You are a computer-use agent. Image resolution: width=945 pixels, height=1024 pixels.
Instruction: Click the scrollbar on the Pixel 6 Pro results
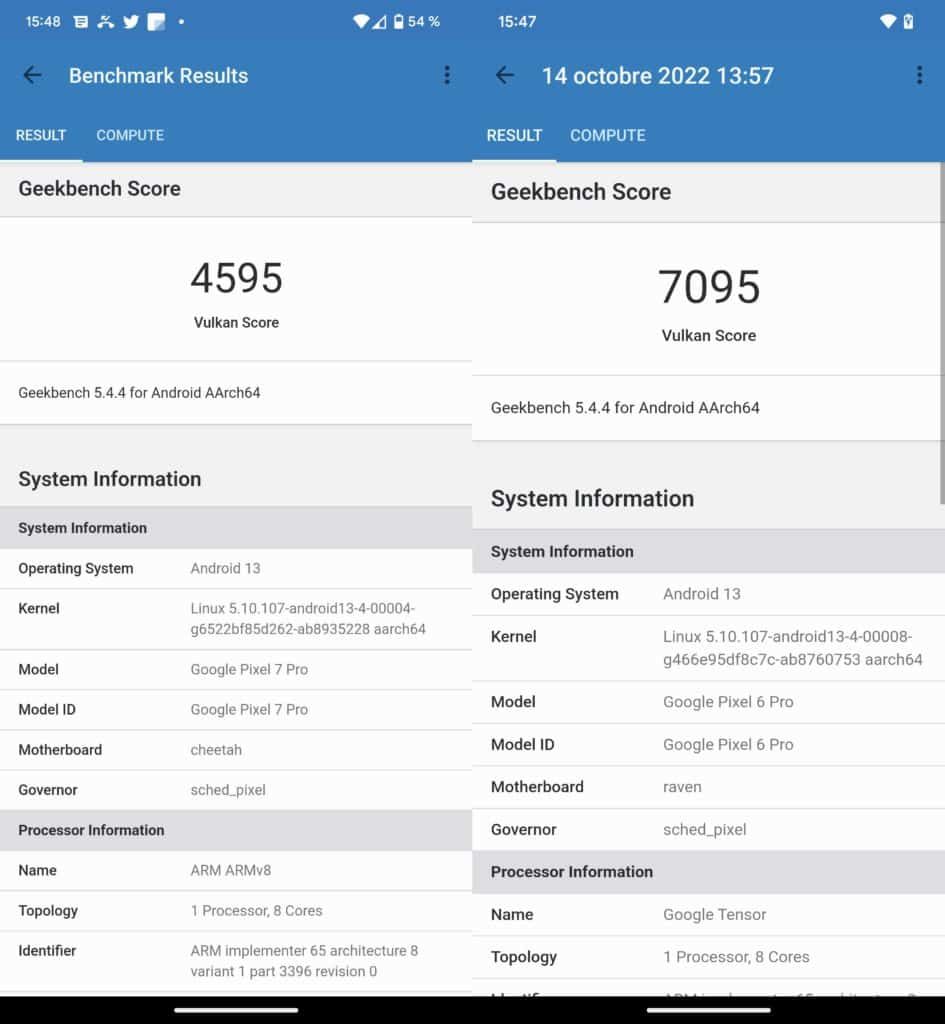pyautogui.click(x=942, y=333)
